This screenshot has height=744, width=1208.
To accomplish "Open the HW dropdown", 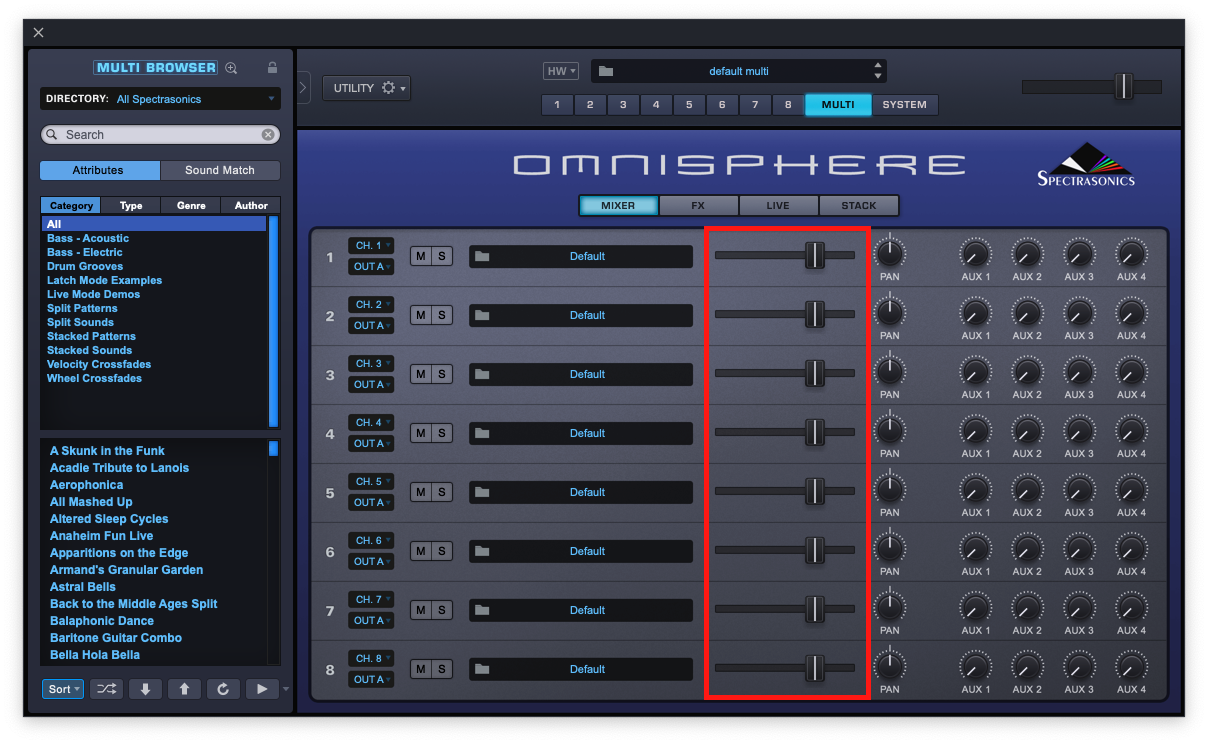I will 561,71.
